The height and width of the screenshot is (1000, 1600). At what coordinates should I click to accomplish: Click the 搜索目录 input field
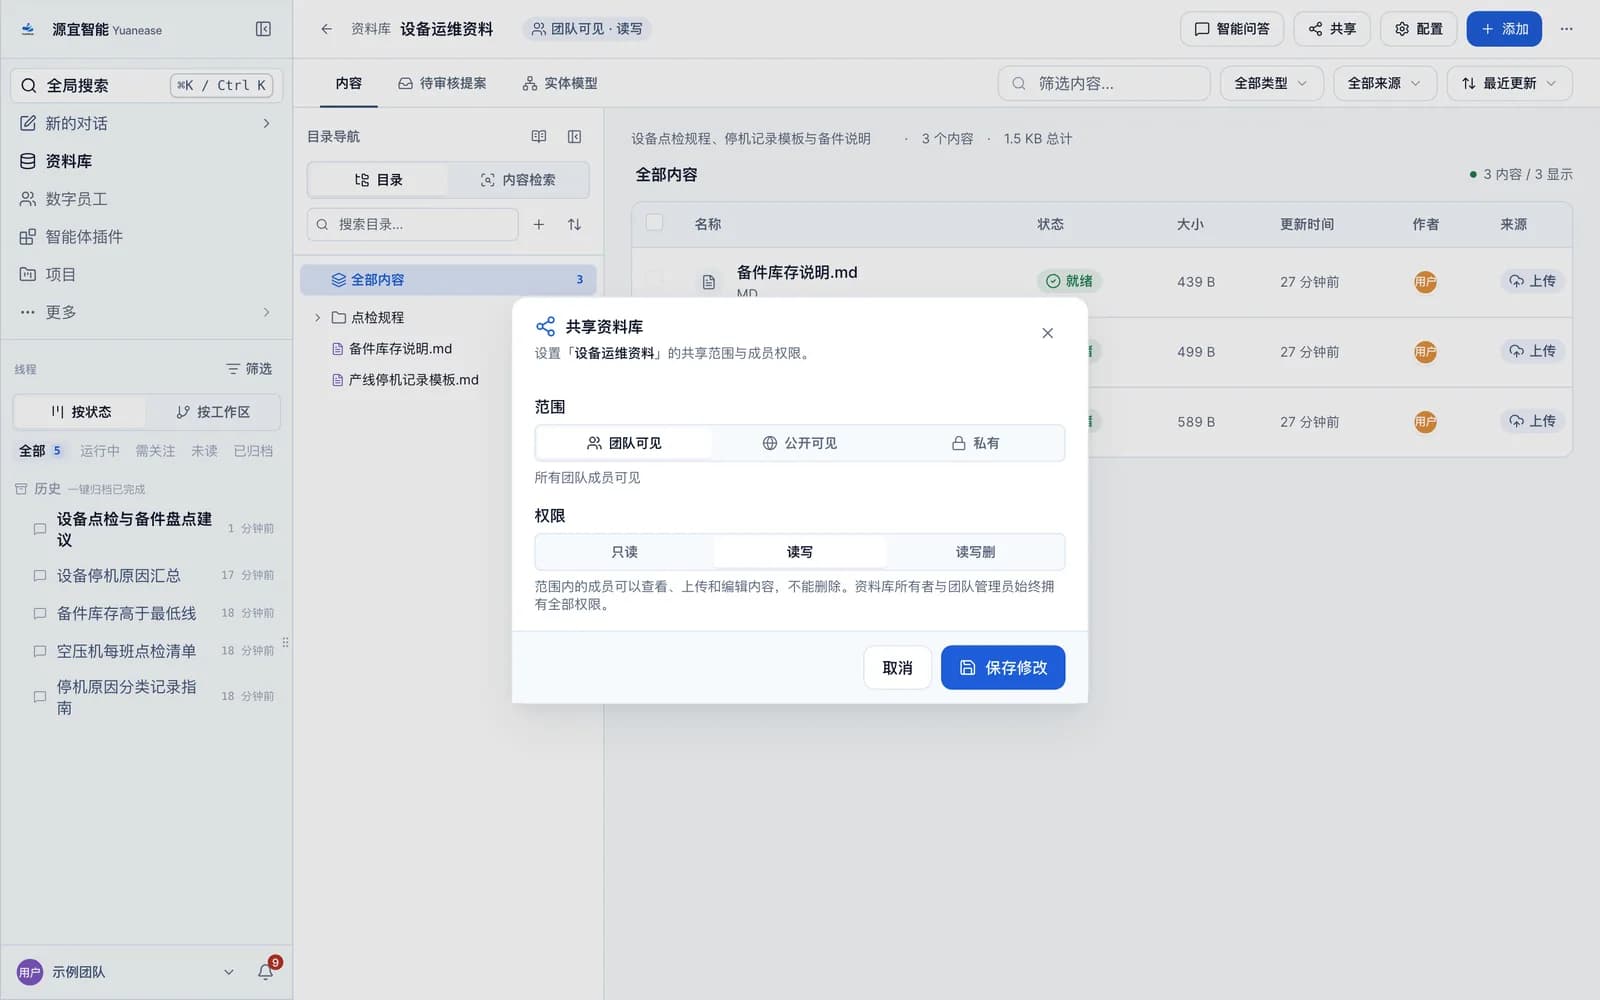413,224
